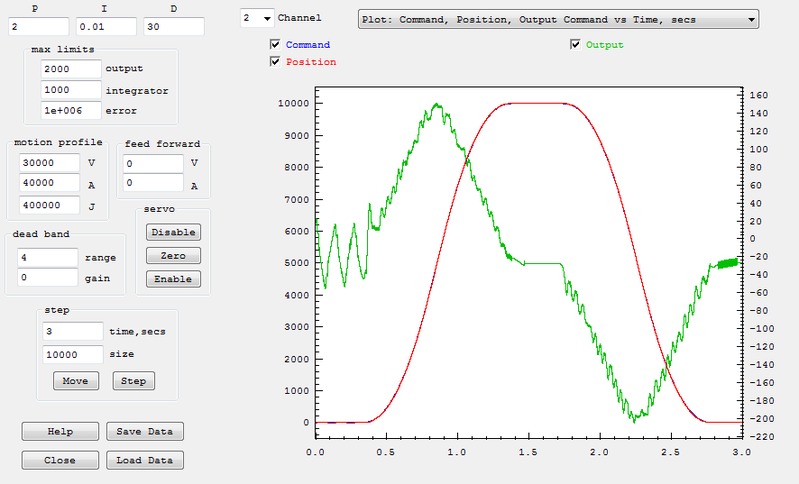Select the P gain input field
Viewport: 799px width, 484px height.
pyautogui.click(x=37, y=27)
